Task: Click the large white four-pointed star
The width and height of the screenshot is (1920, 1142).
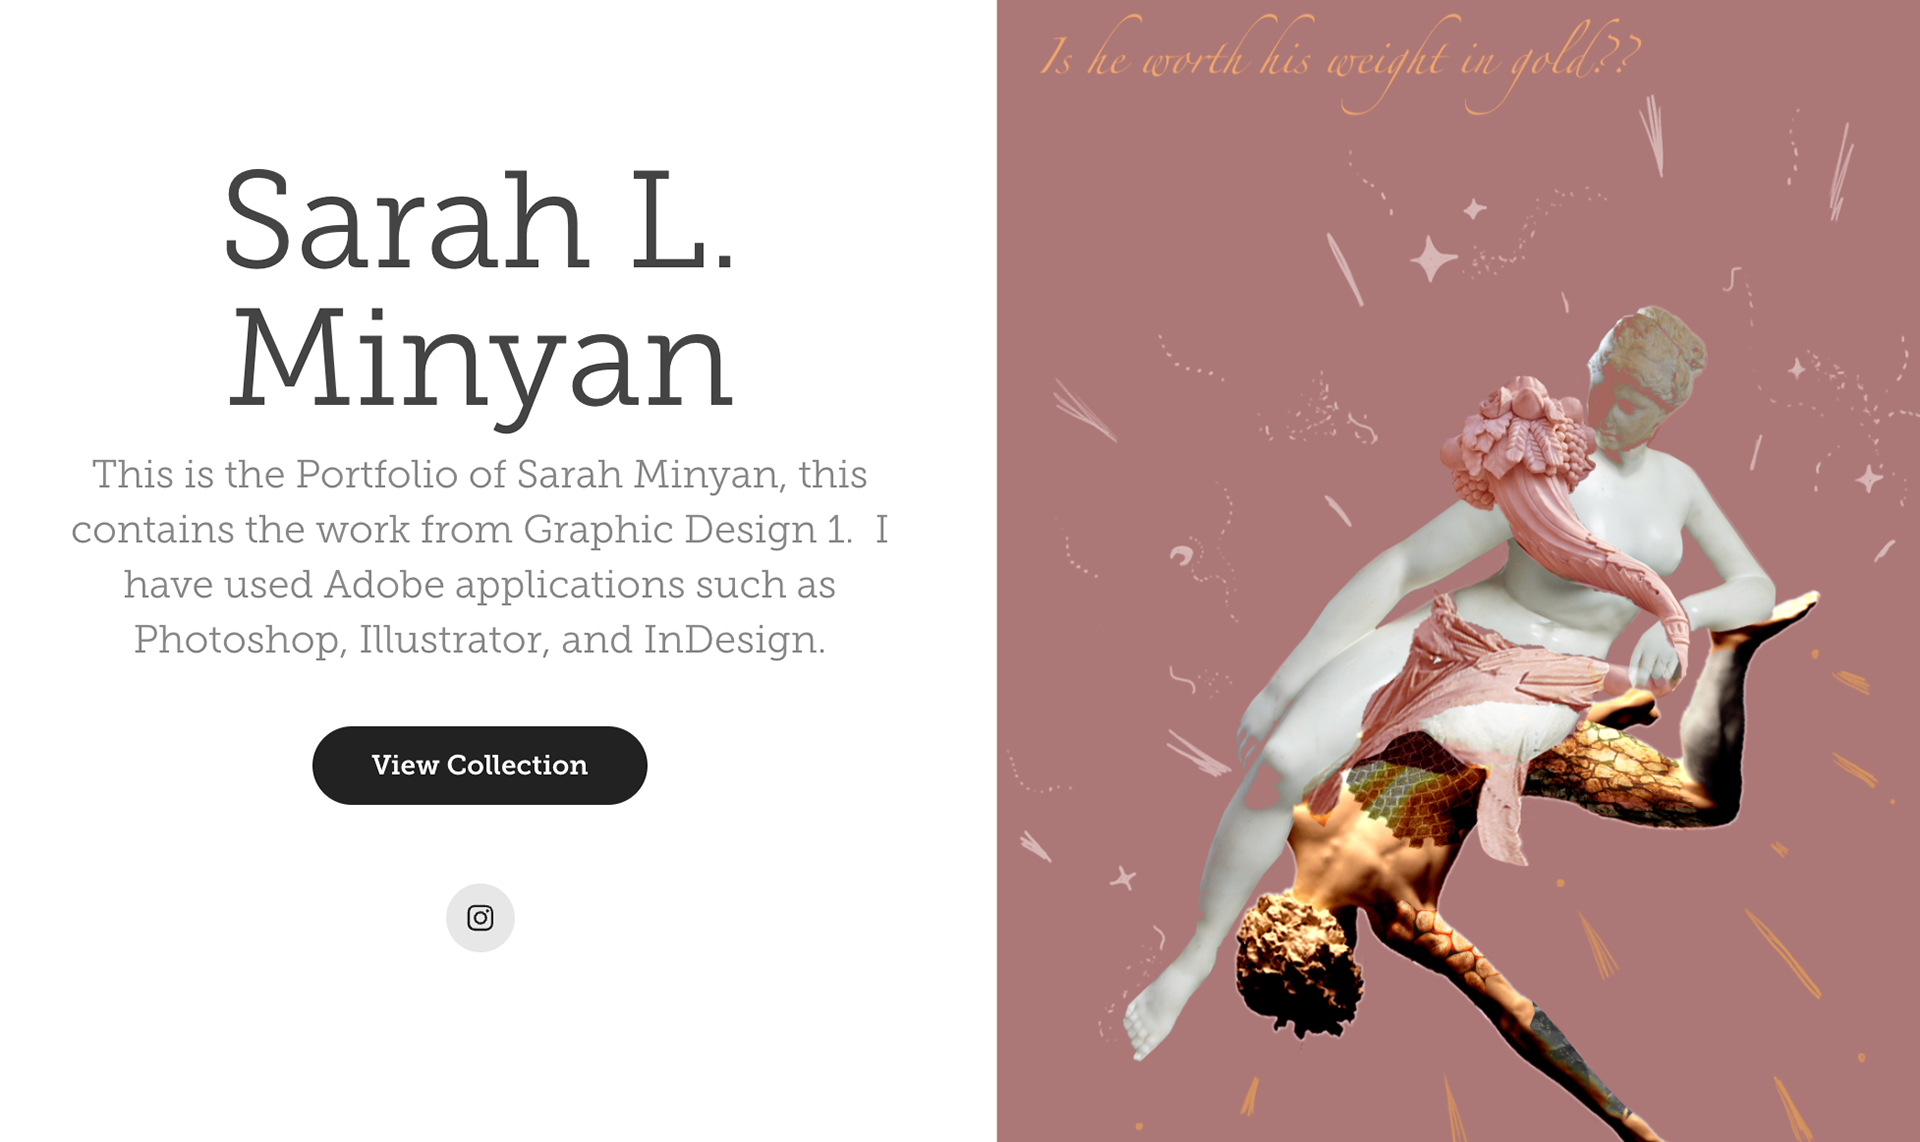Action: 1433,259
